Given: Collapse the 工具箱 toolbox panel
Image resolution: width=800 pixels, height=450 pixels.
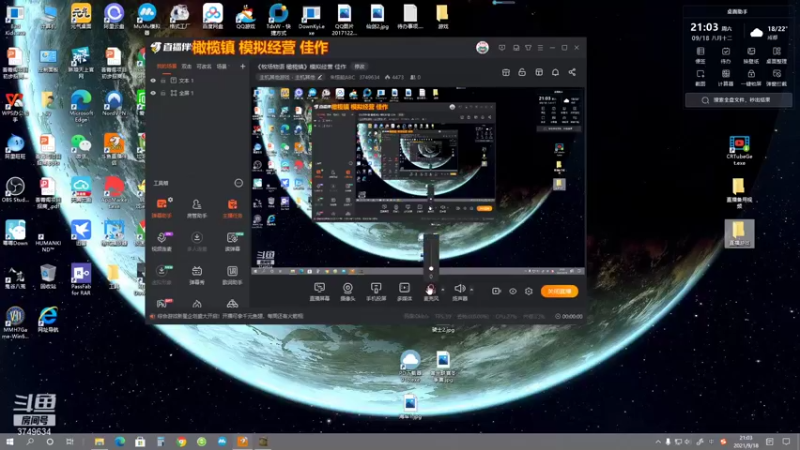Looking at the screenshot, I should [x=238, y=183].
